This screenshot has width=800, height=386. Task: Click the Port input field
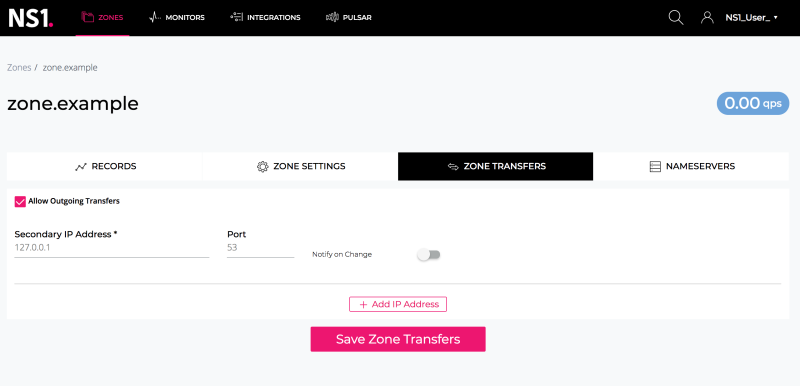(260, 248)
